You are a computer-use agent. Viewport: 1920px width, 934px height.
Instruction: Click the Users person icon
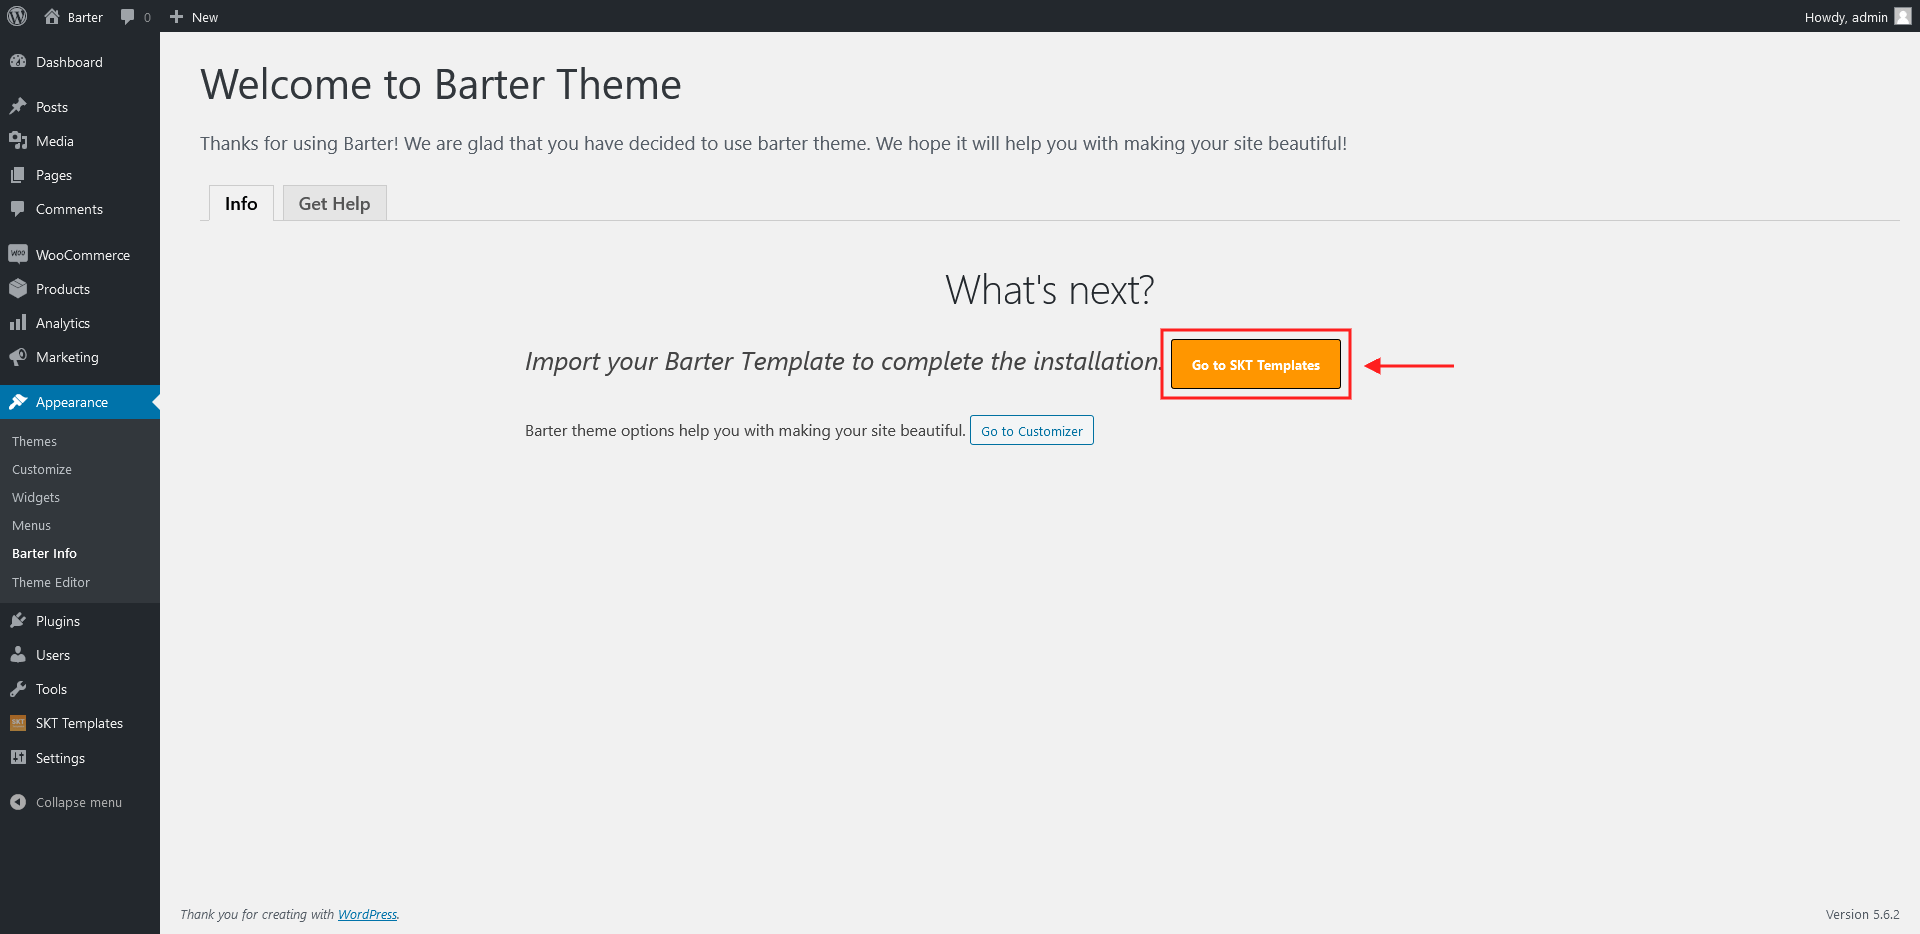(x=18, y=654)
